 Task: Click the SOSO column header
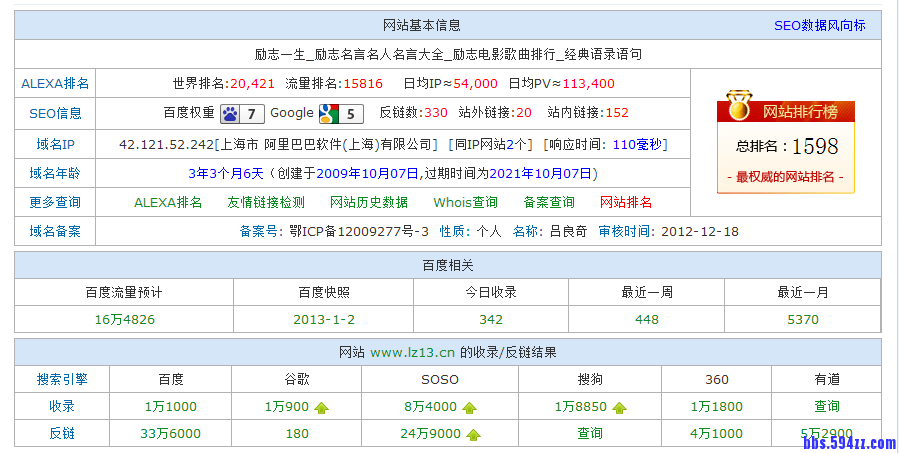coord(440,380)
